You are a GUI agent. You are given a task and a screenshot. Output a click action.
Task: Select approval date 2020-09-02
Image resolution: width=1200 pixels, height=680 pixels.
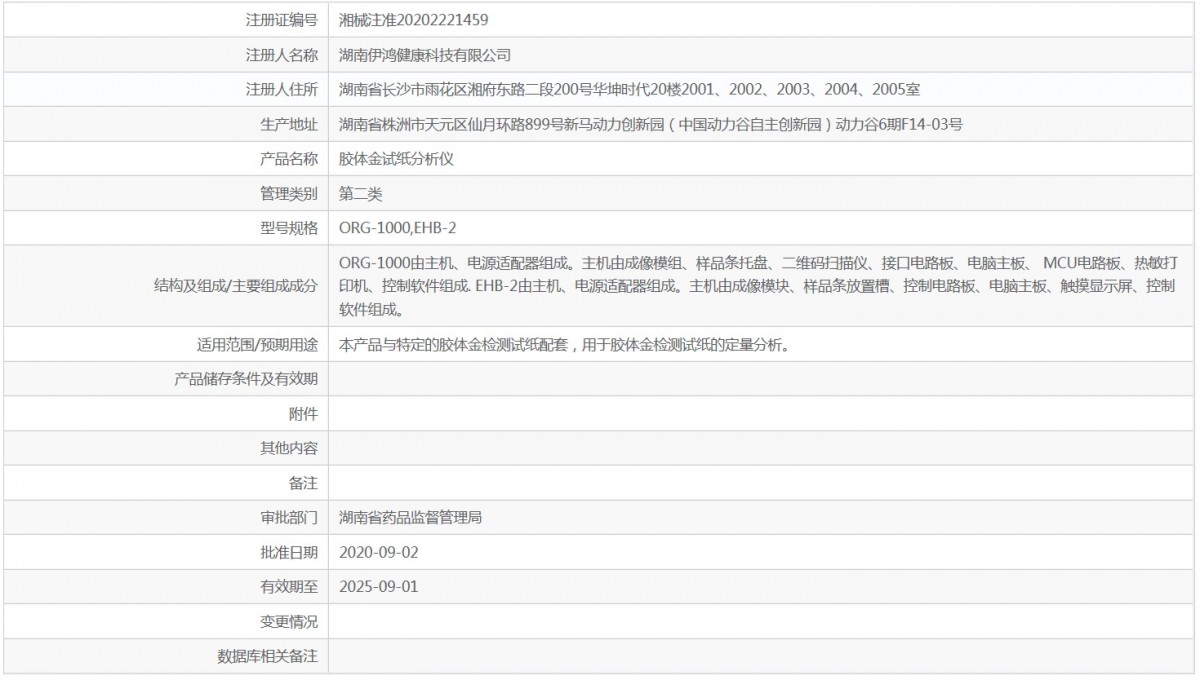pos(379,552)
